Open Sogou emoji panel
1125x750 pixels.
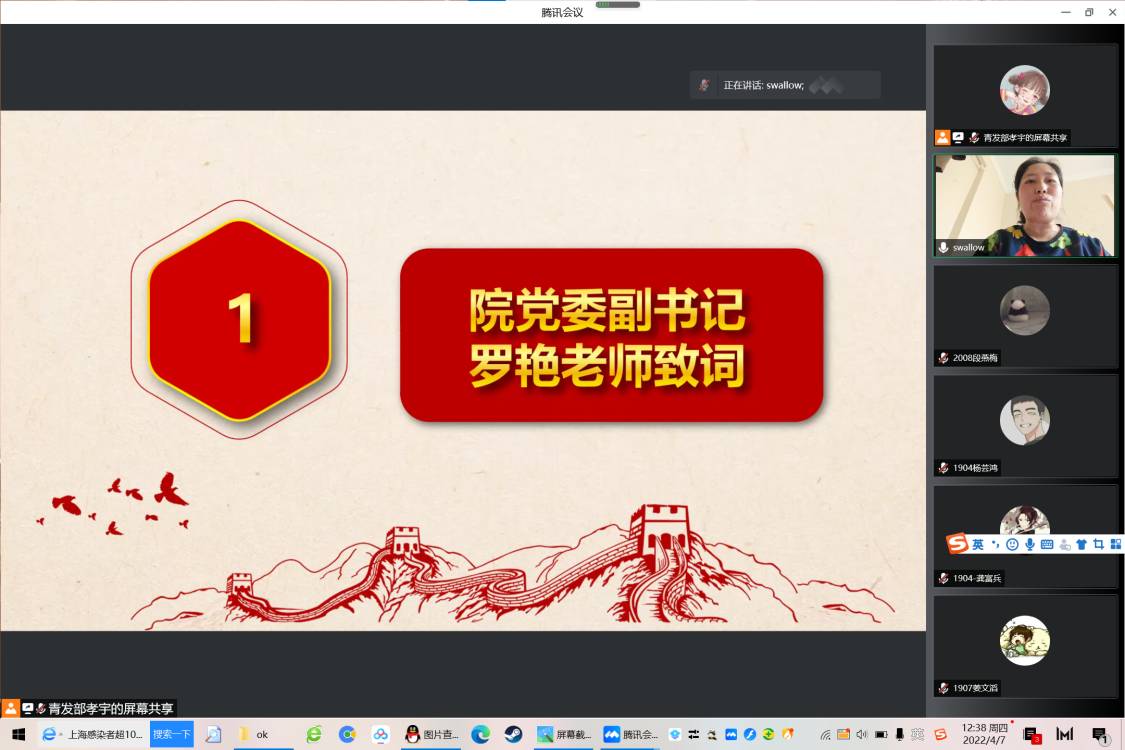point(1012,544)
